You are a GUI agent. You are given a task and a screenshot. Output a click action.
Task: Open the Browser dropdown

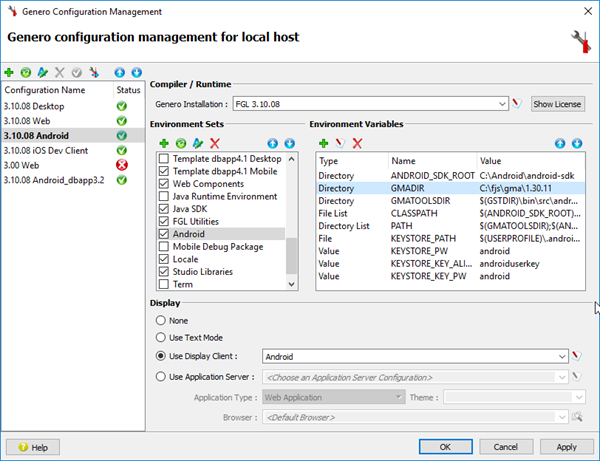(x=562, y=417)
